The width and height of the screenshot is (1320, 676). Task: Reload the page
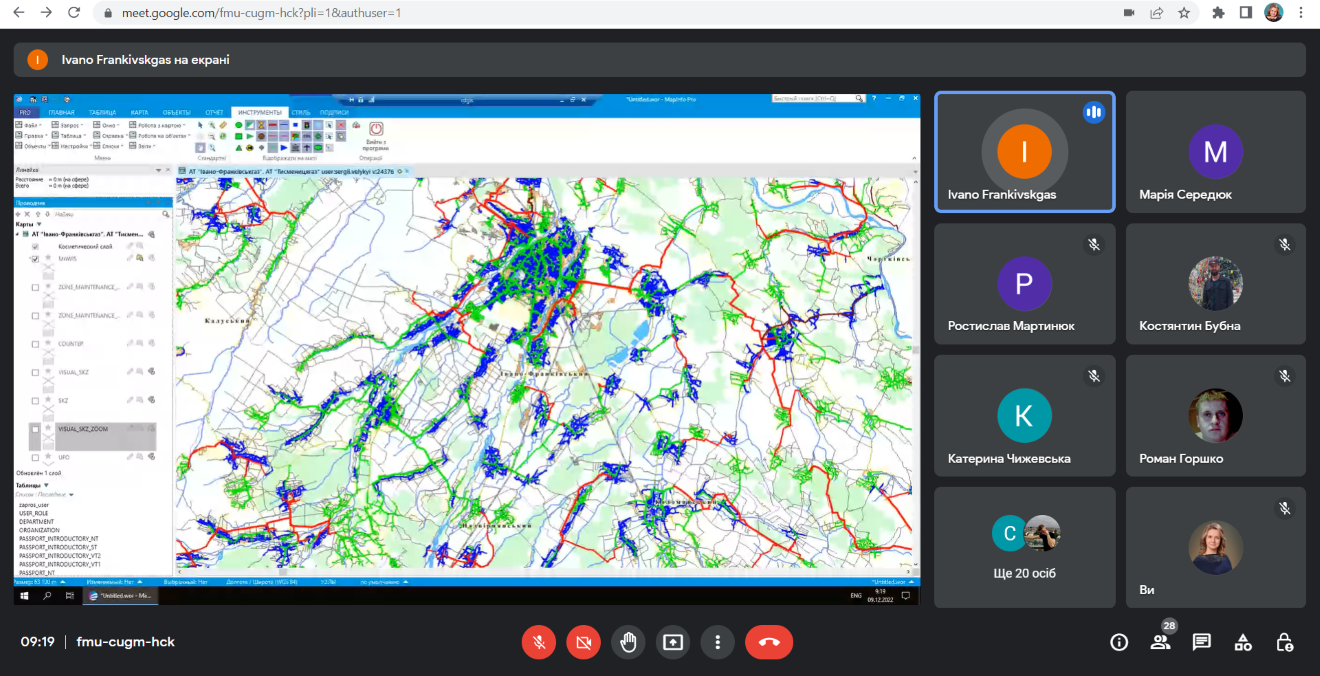[x=73, y=13]
